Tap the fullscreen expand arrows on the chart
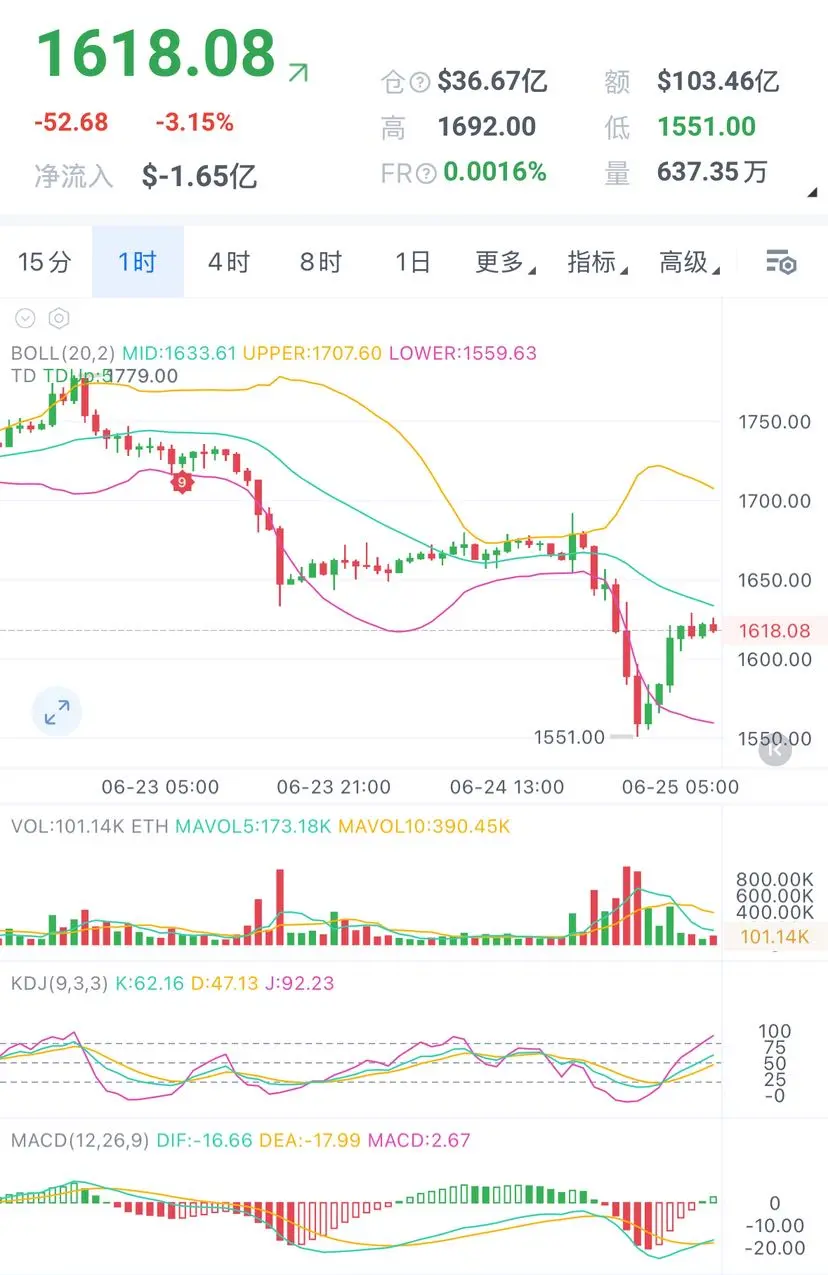The image size is (828, 1275). pyautogui.click(x=57, y=712)
